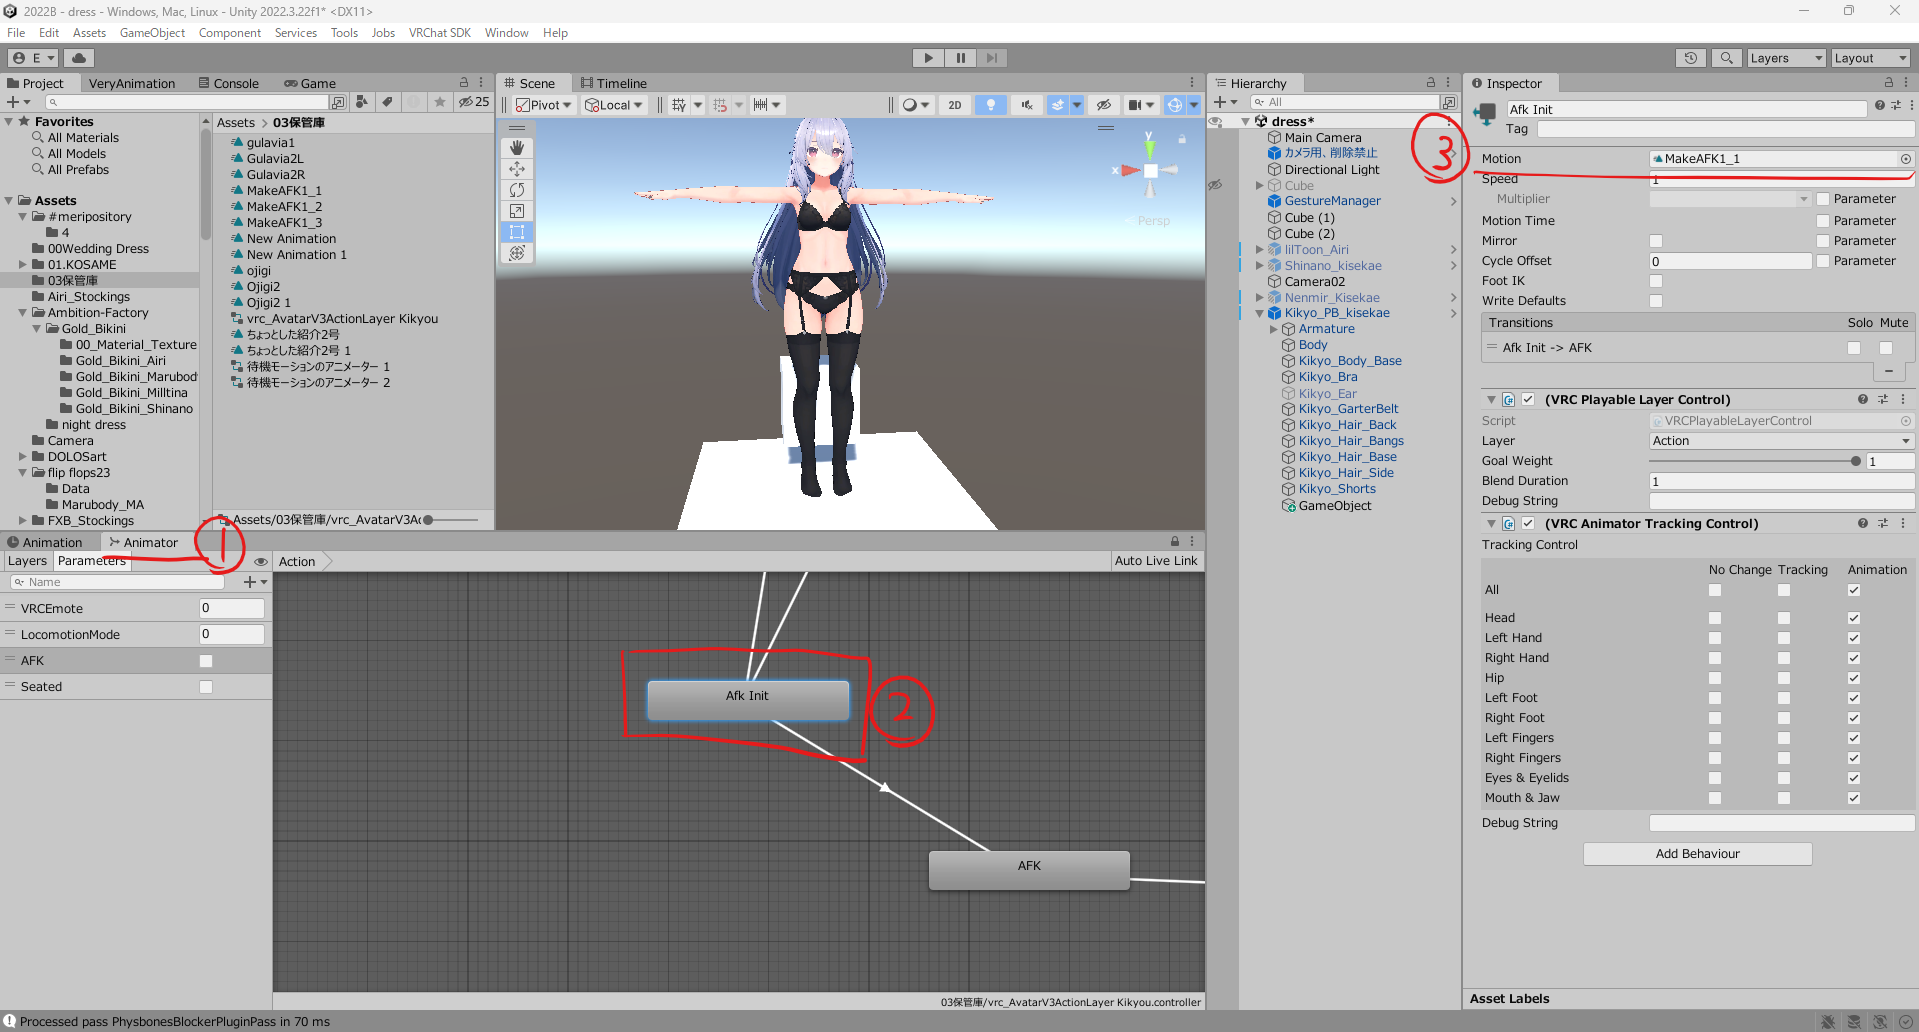Expand the Armature hierarchy item

[x=1274, y=329]
